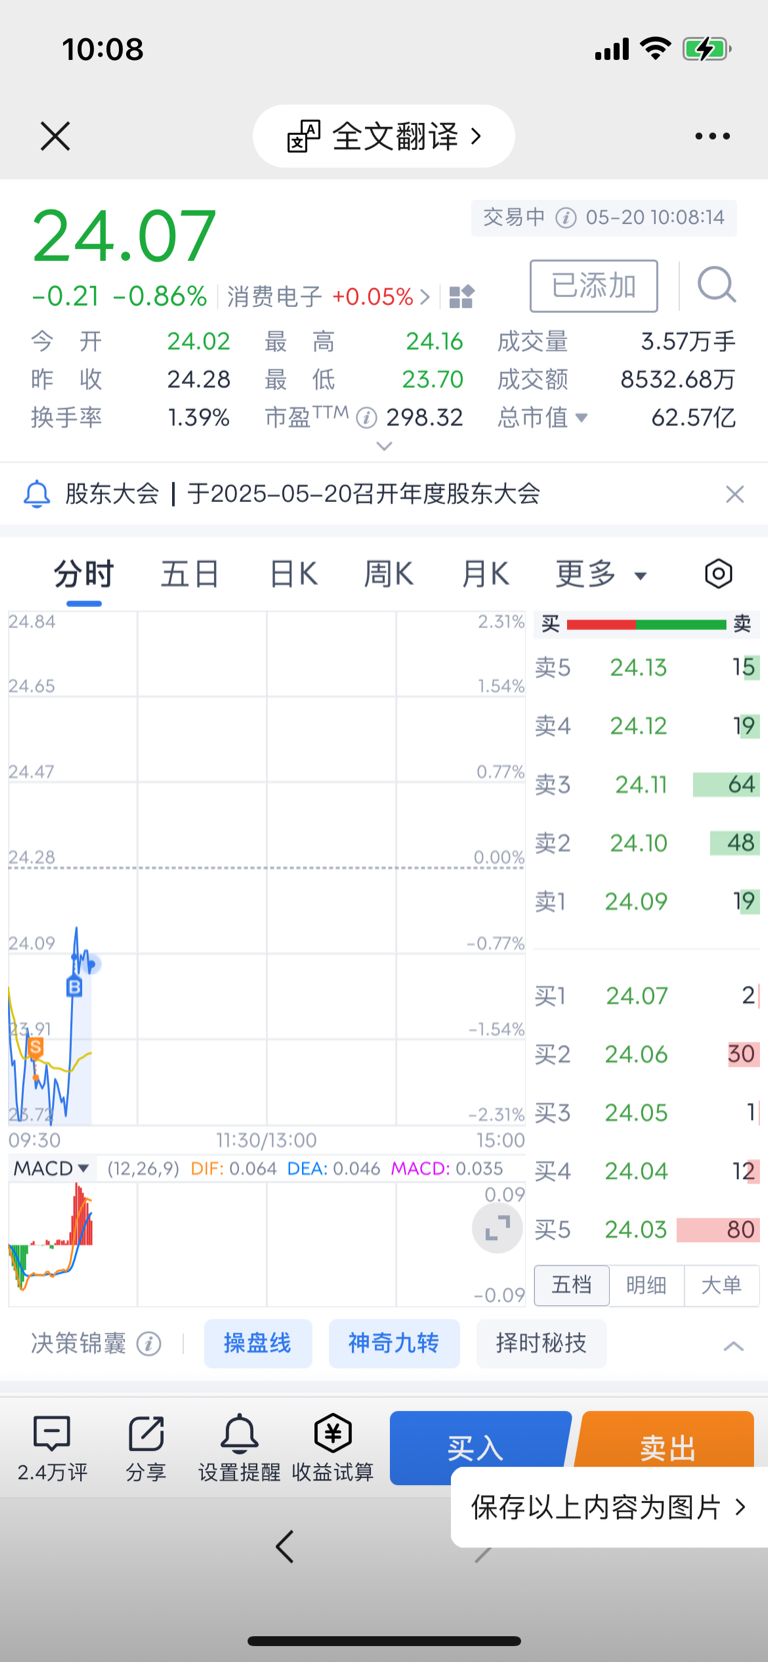Open the three-dot more options menu

pyautogui.click(x=712, y=136)
